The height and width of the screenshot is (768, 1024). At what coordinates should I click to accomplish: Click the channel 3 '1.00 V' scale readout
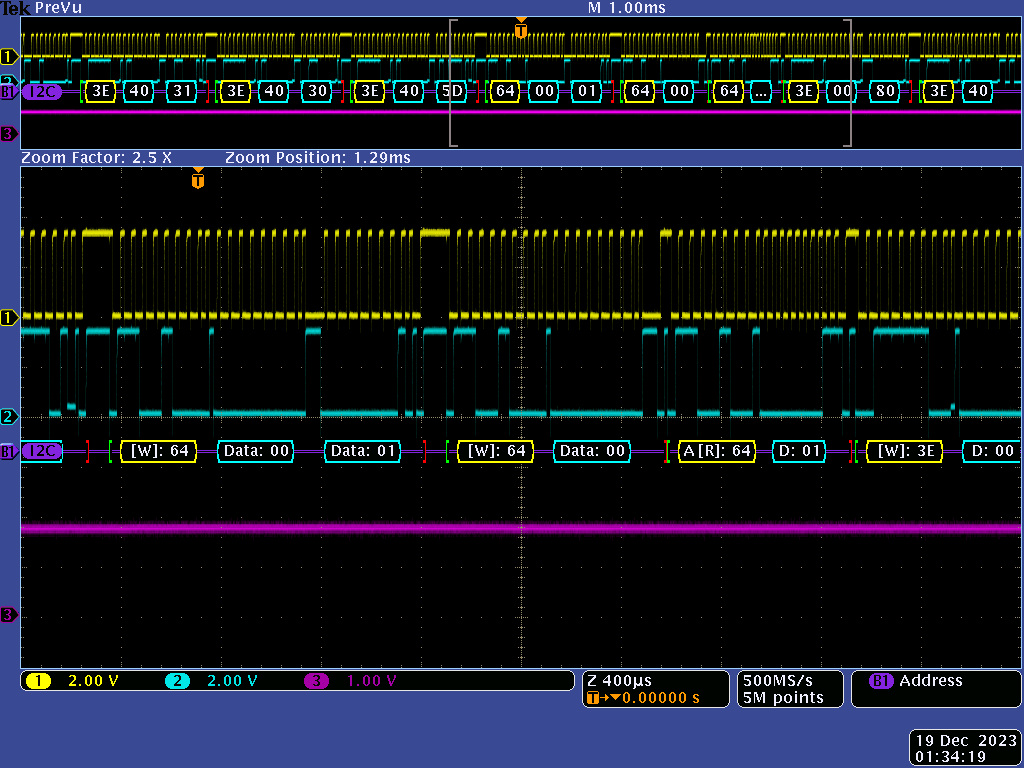(x=372, y=680)
